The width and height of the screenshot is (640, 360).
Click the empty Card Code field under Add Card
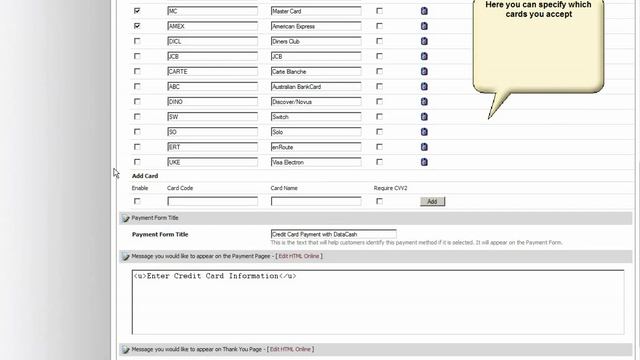(213, 201)
